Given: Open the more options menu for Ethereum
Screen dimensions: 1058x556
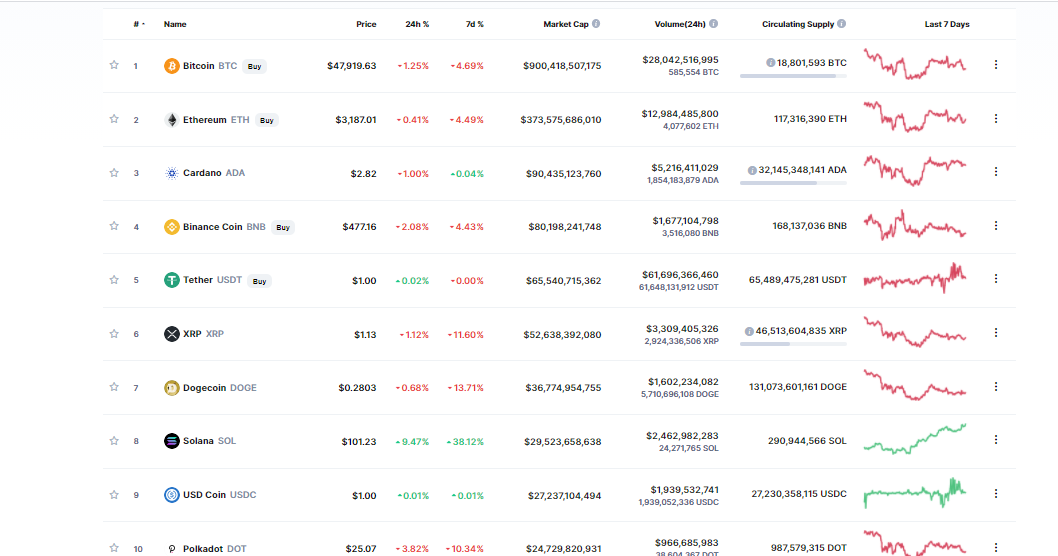Looking at the screenshot, I should [996, 119].
